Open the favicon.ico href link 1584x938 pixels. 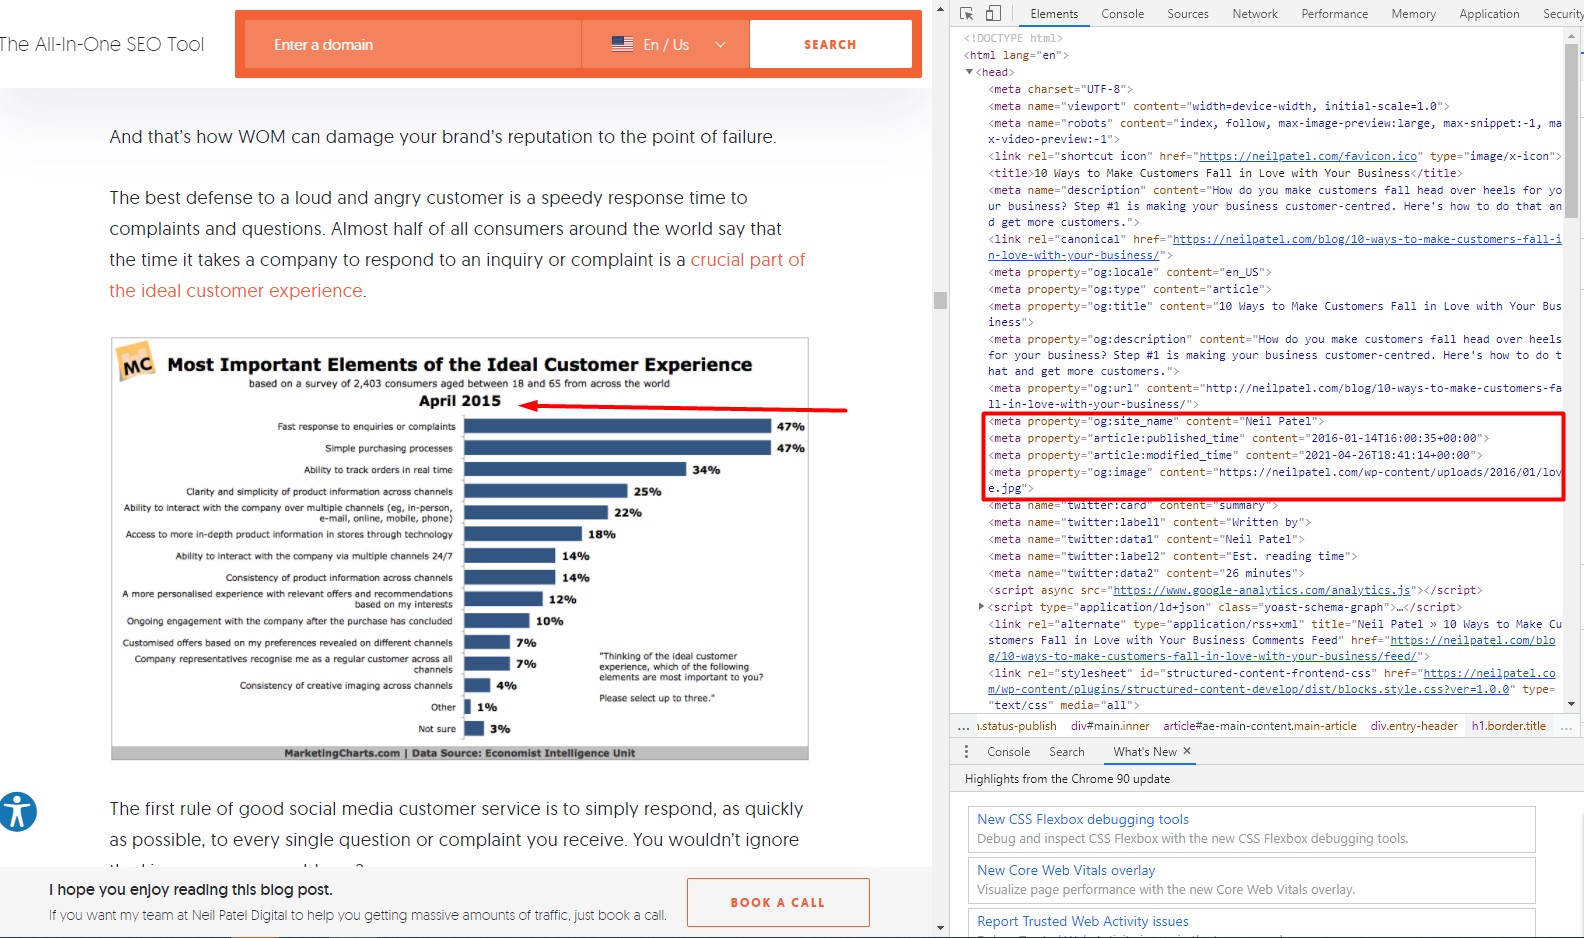pos(1308,156)
